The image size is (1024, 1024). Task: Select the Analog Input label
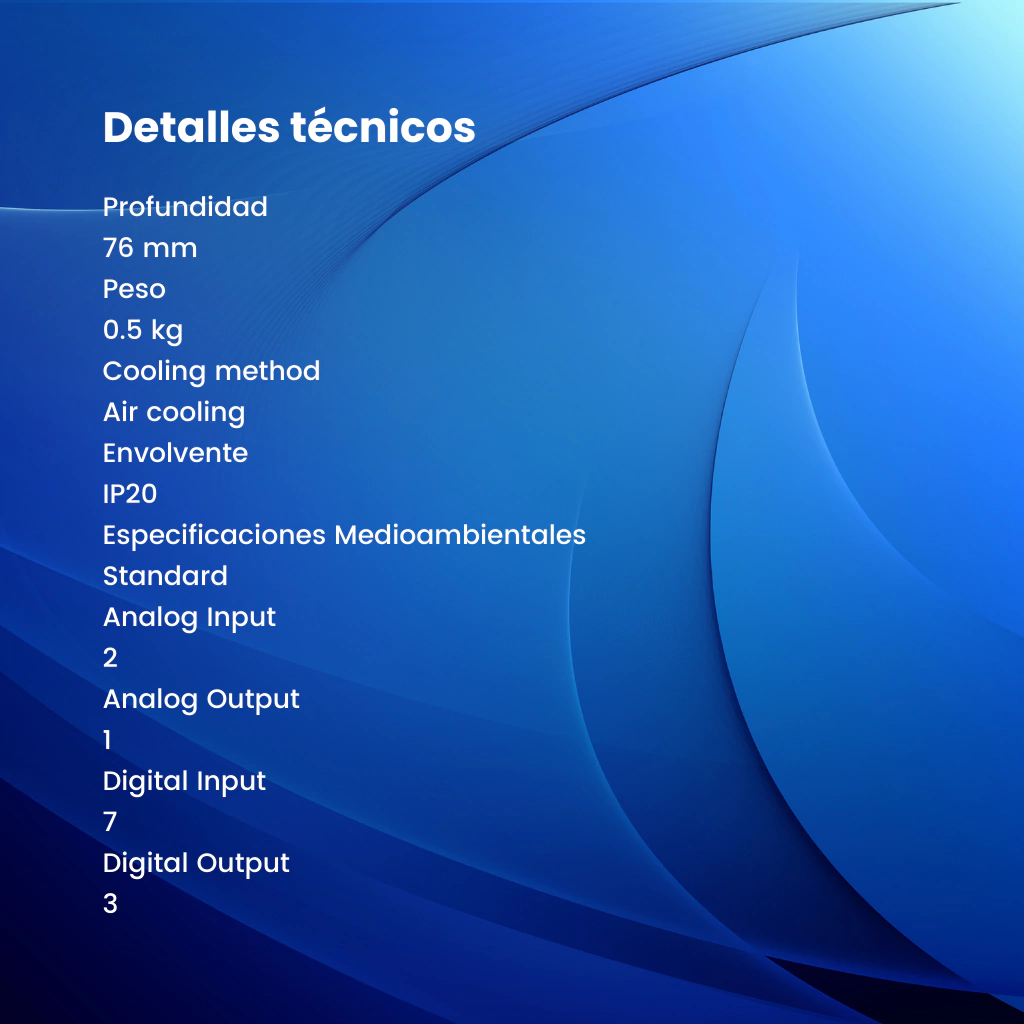(x=189, y=617)
